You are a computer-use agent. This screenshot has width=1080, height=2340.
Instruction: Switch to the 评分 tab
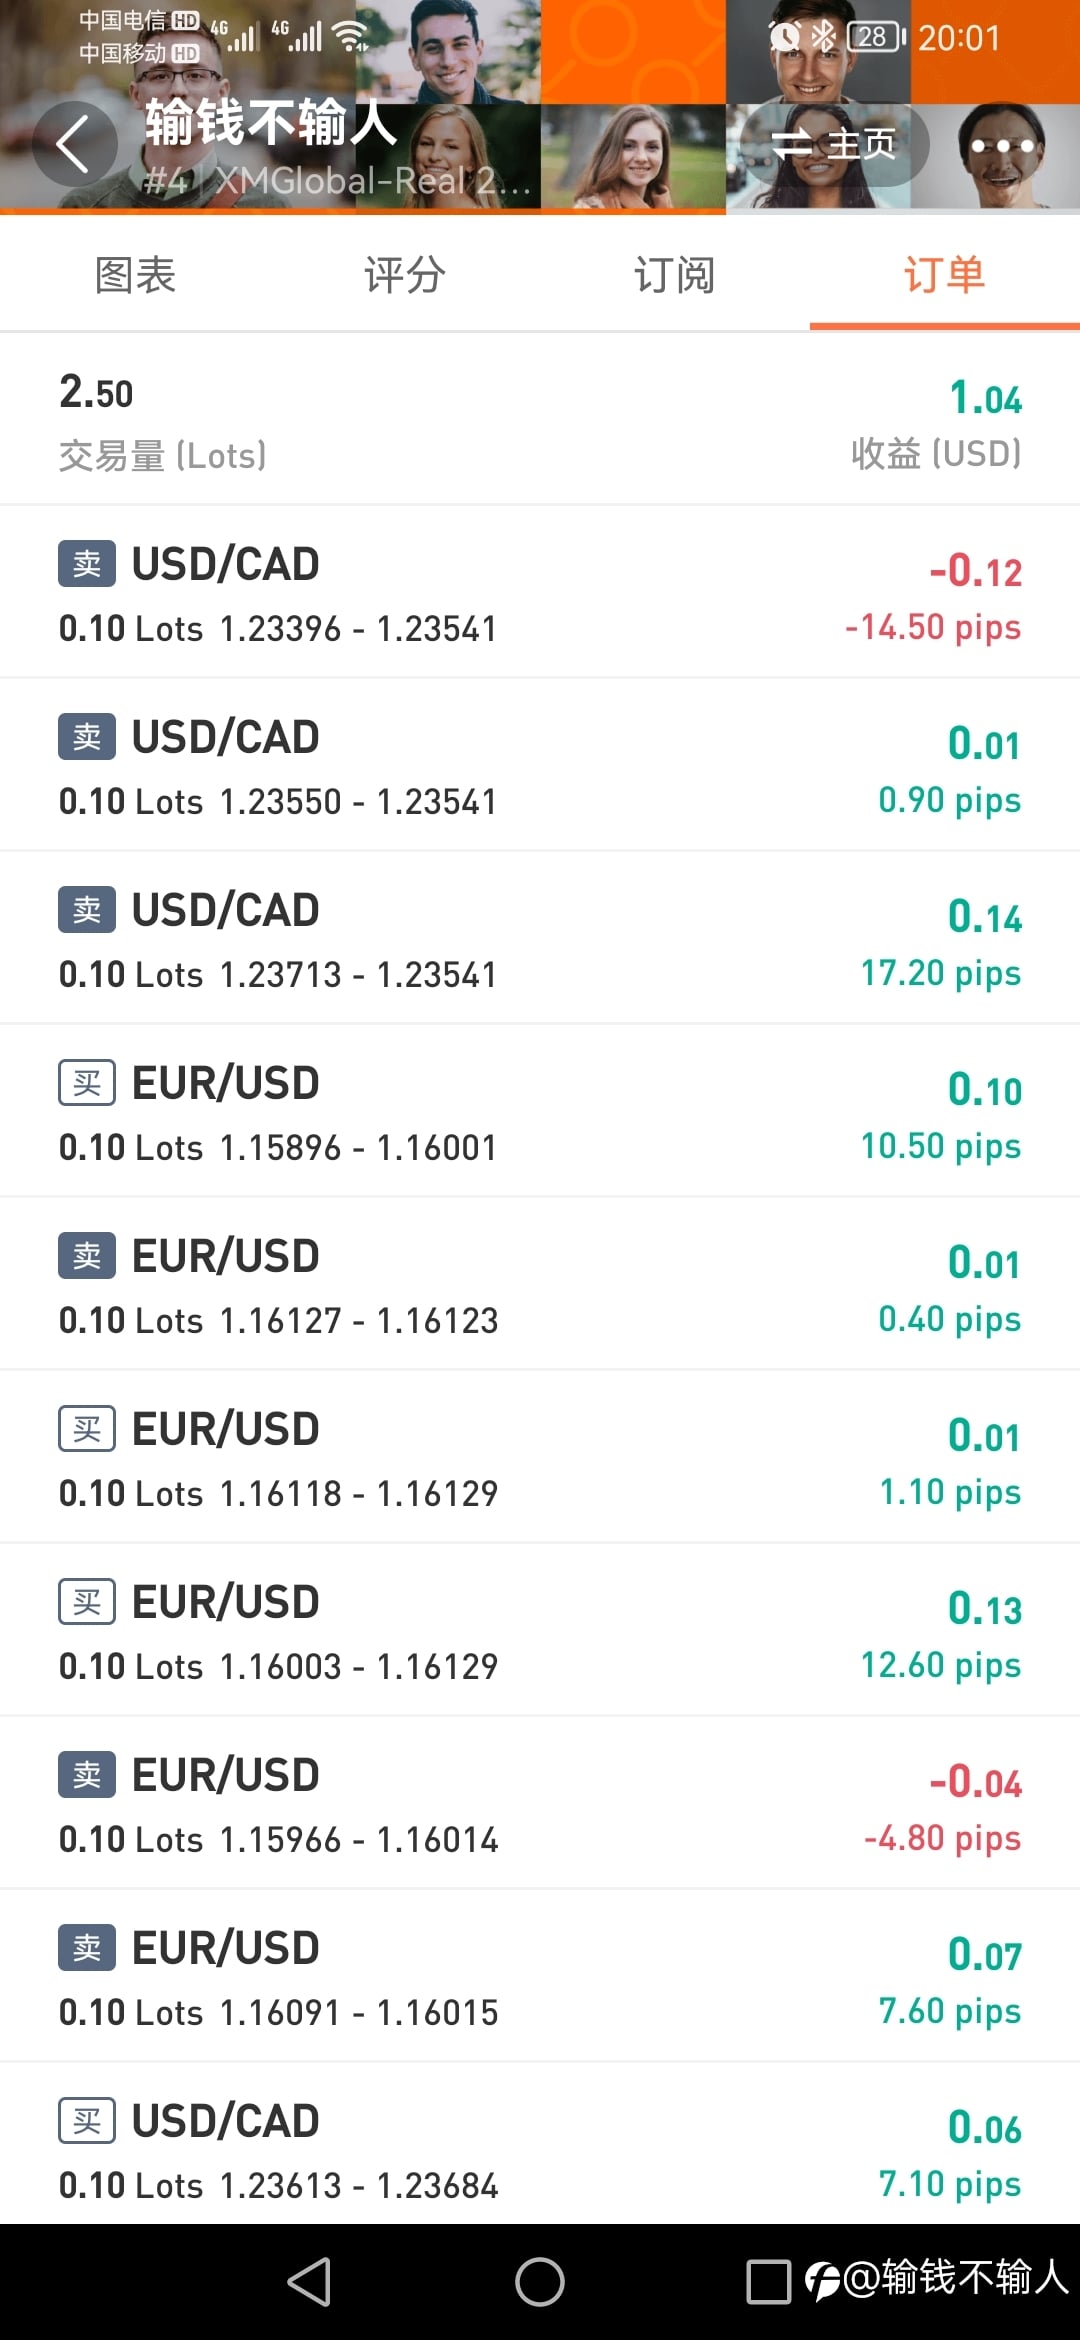[405, 275]
